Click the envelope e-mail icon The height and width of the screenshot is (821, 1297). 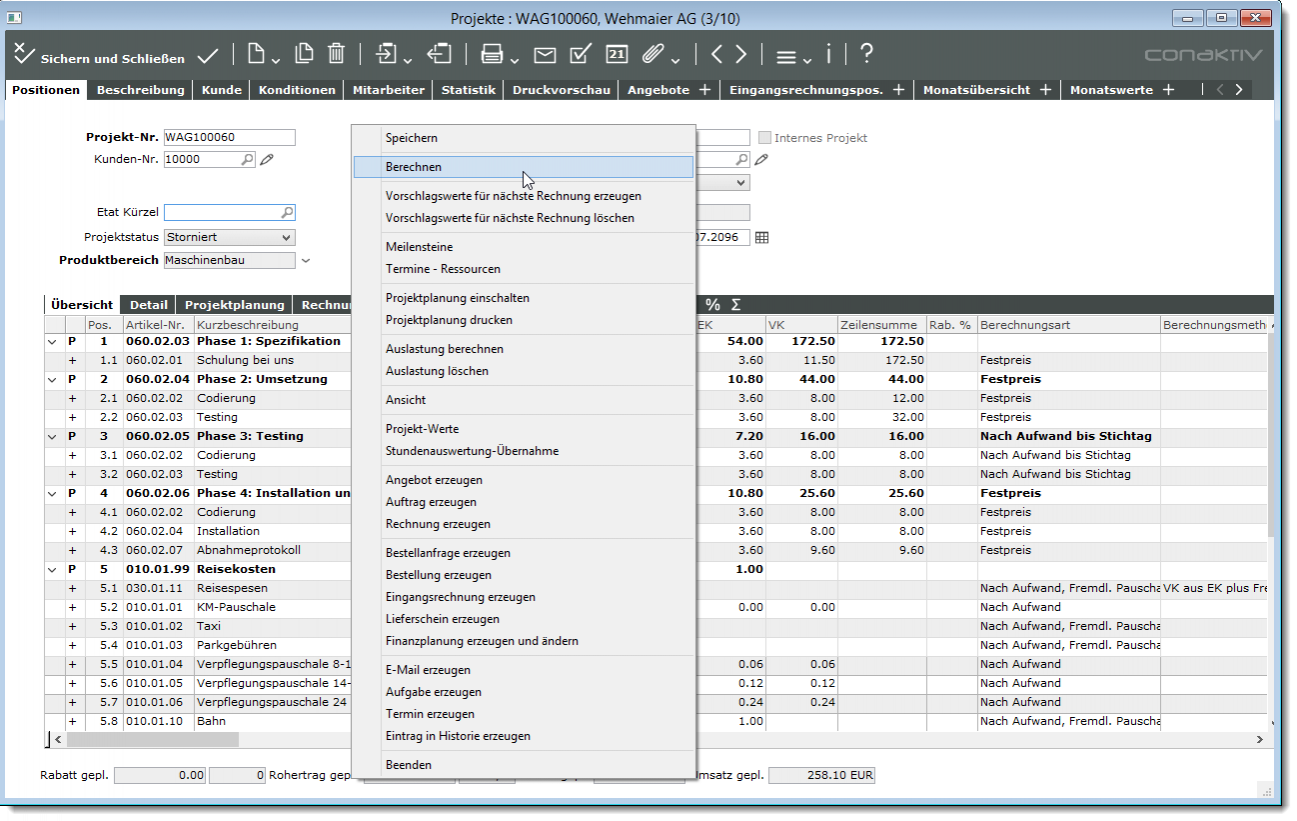click(x=544, y=54)
